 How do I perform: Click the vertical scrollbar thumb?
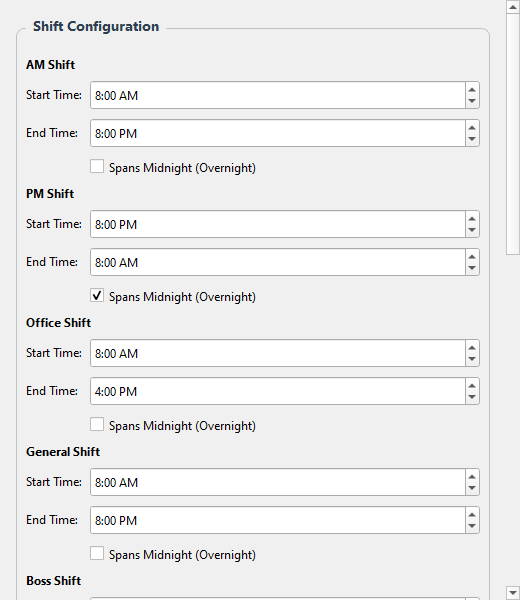pyautogui.click(x=513, y=134)
